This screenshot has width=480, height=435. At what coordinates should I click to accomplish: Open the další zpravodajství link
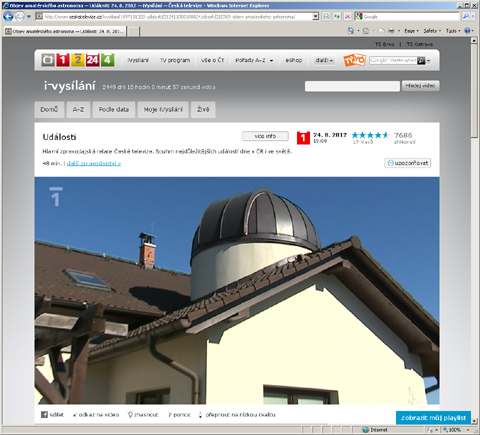pyautogui.click(x=94, y=163)
